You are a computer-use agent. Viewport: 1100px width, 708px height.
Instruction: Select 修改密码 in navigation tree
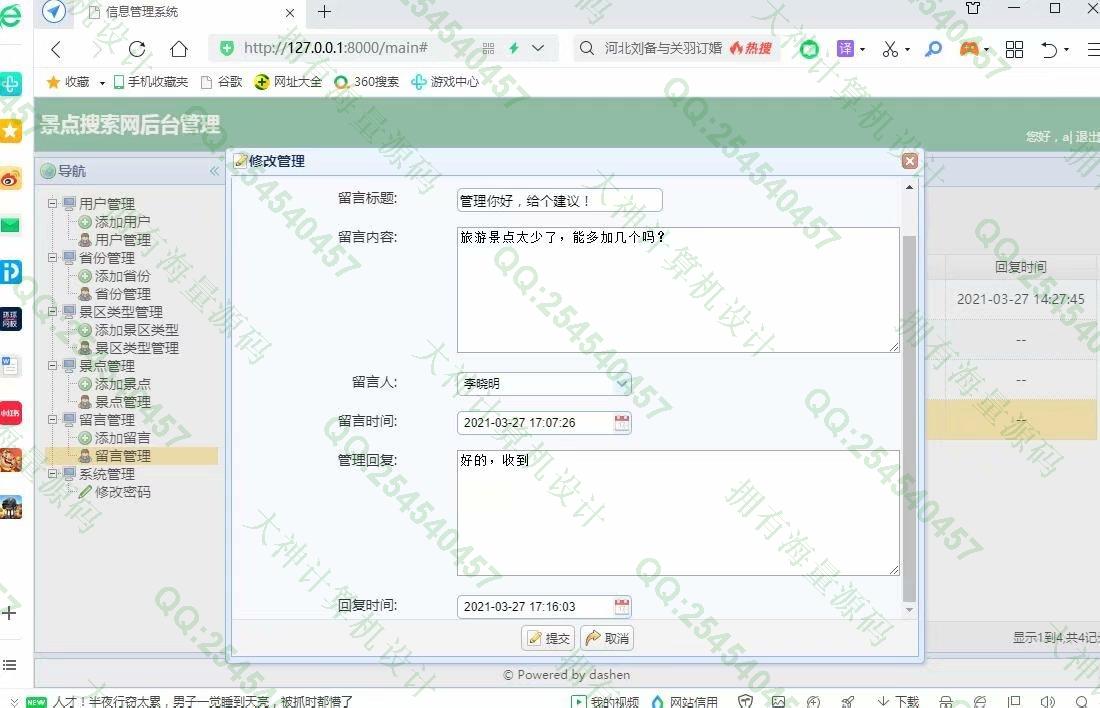122,492
